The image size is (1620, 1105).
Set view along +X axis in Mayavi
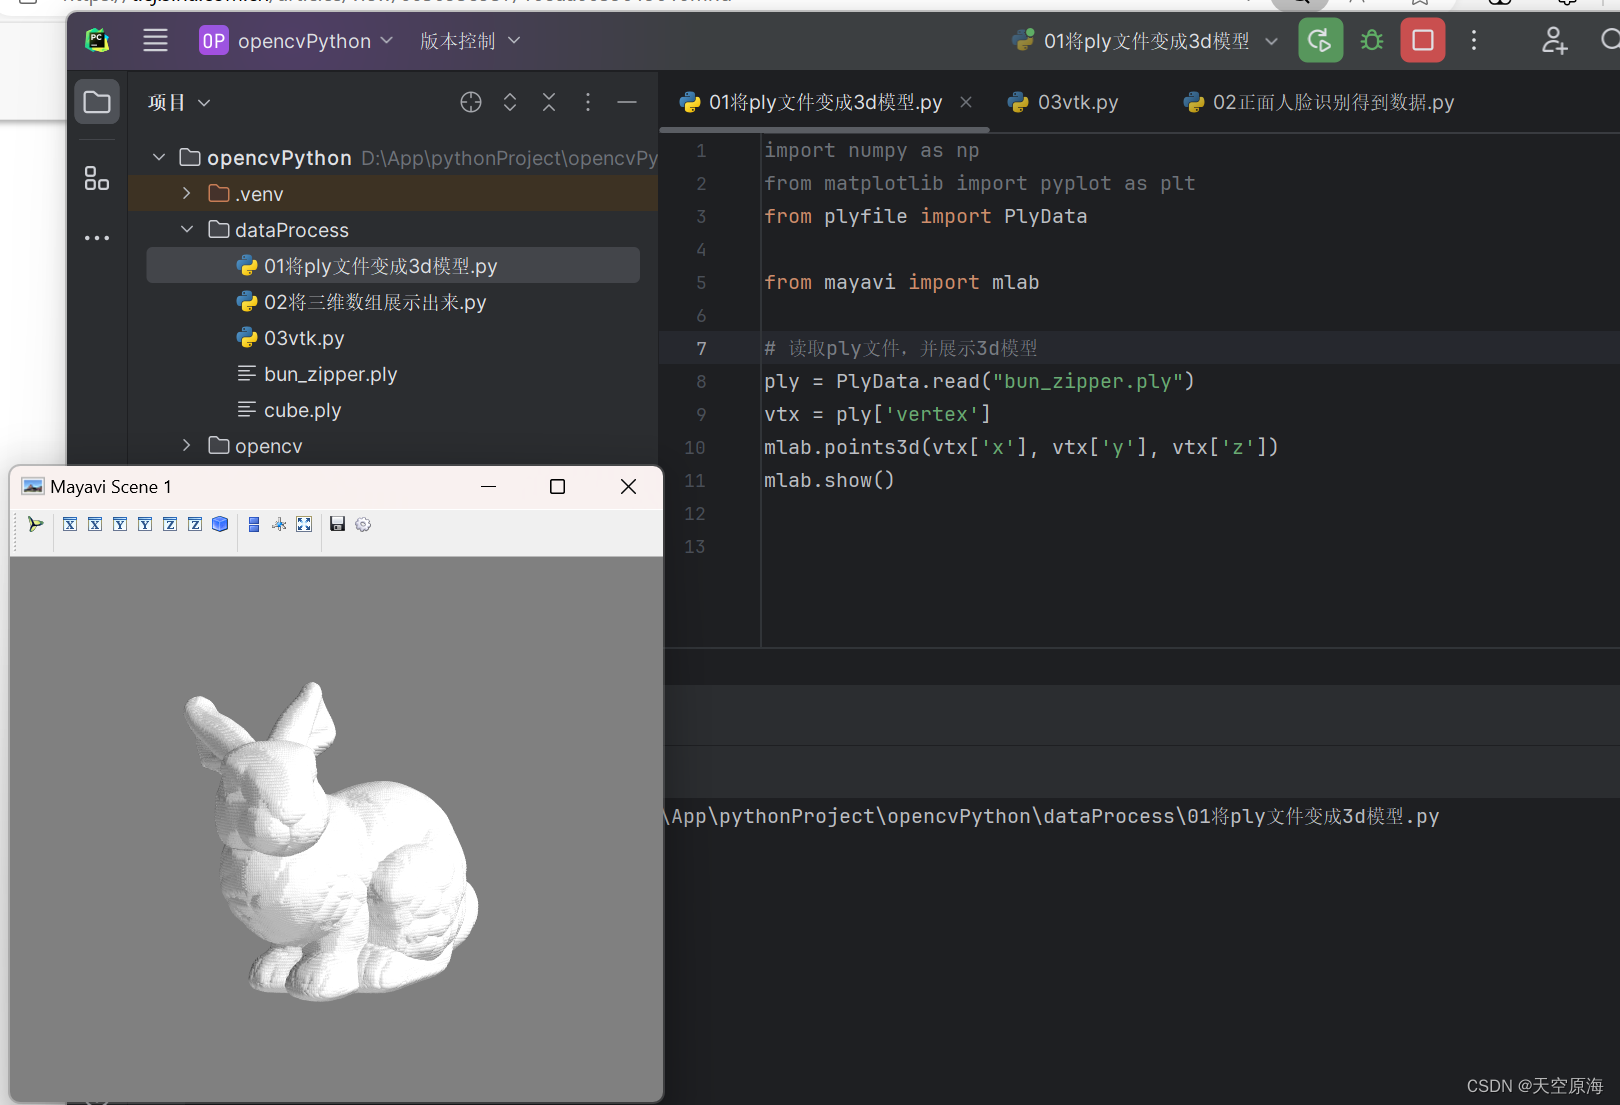(x=70, y=524)
